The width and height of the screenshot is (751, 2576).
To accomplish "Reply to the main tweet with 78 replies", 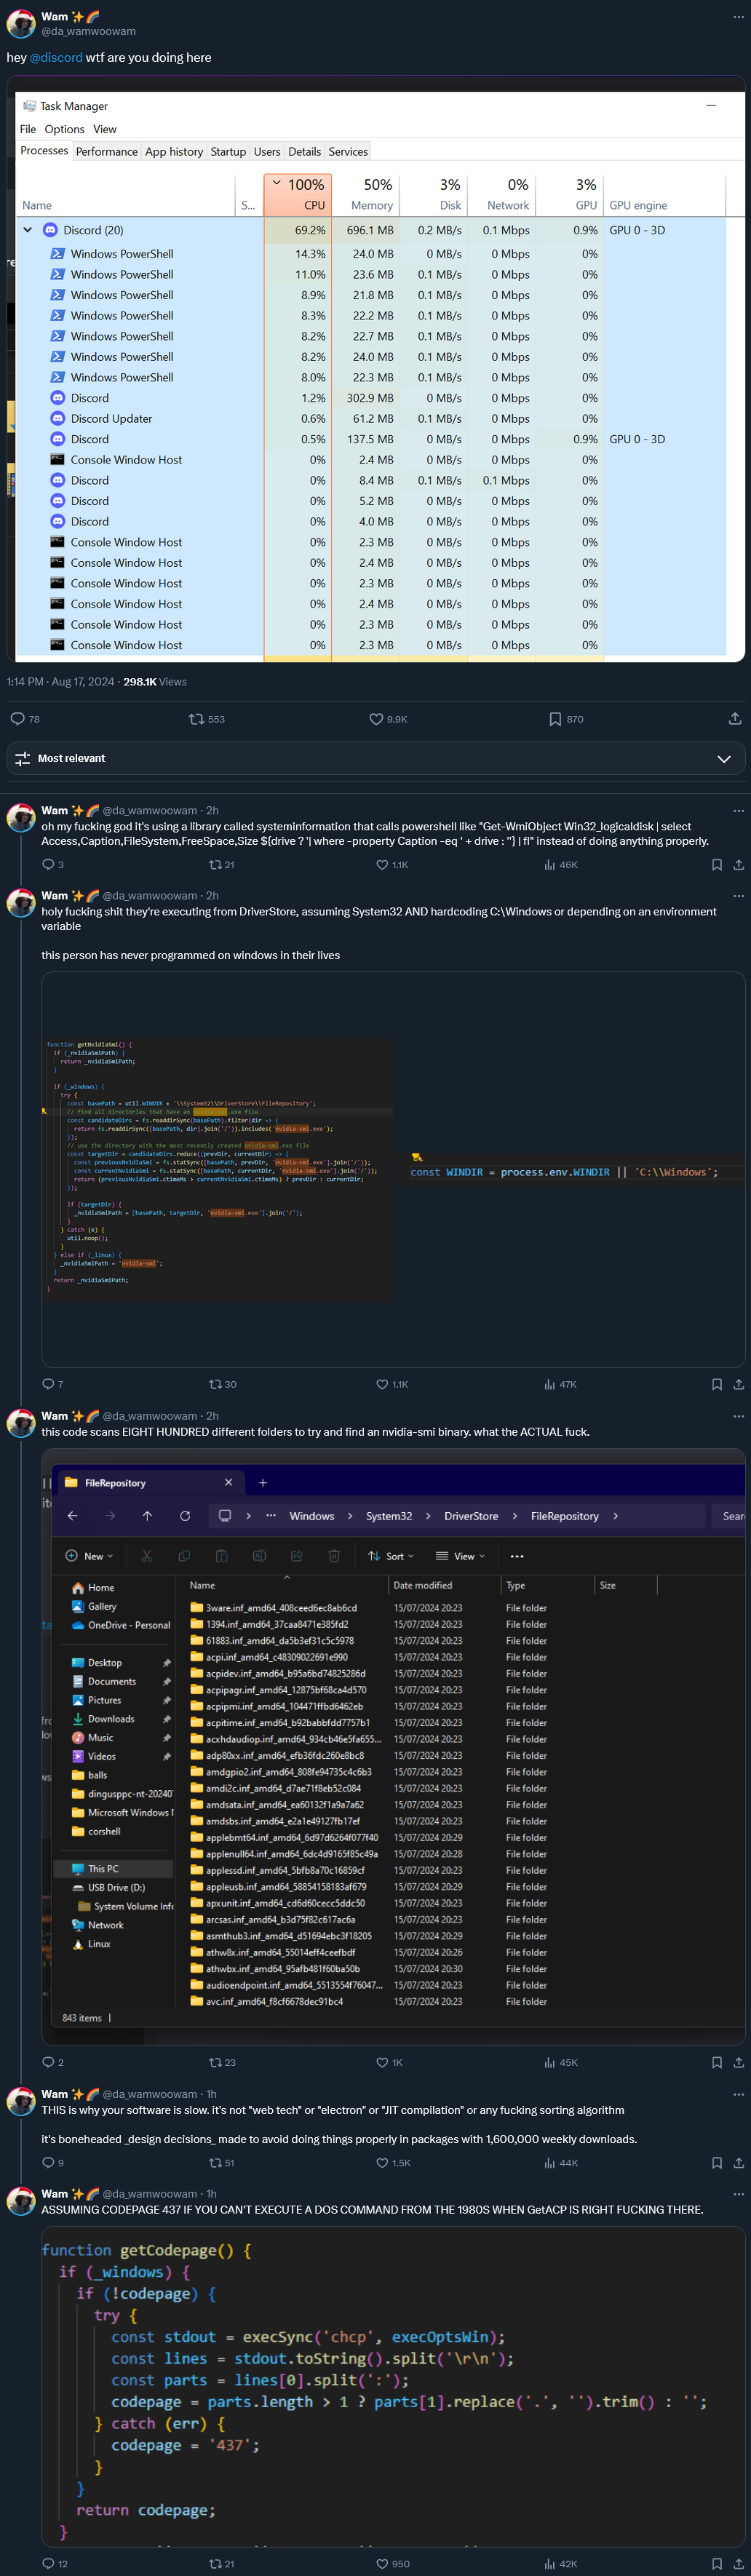I will 25,719.
